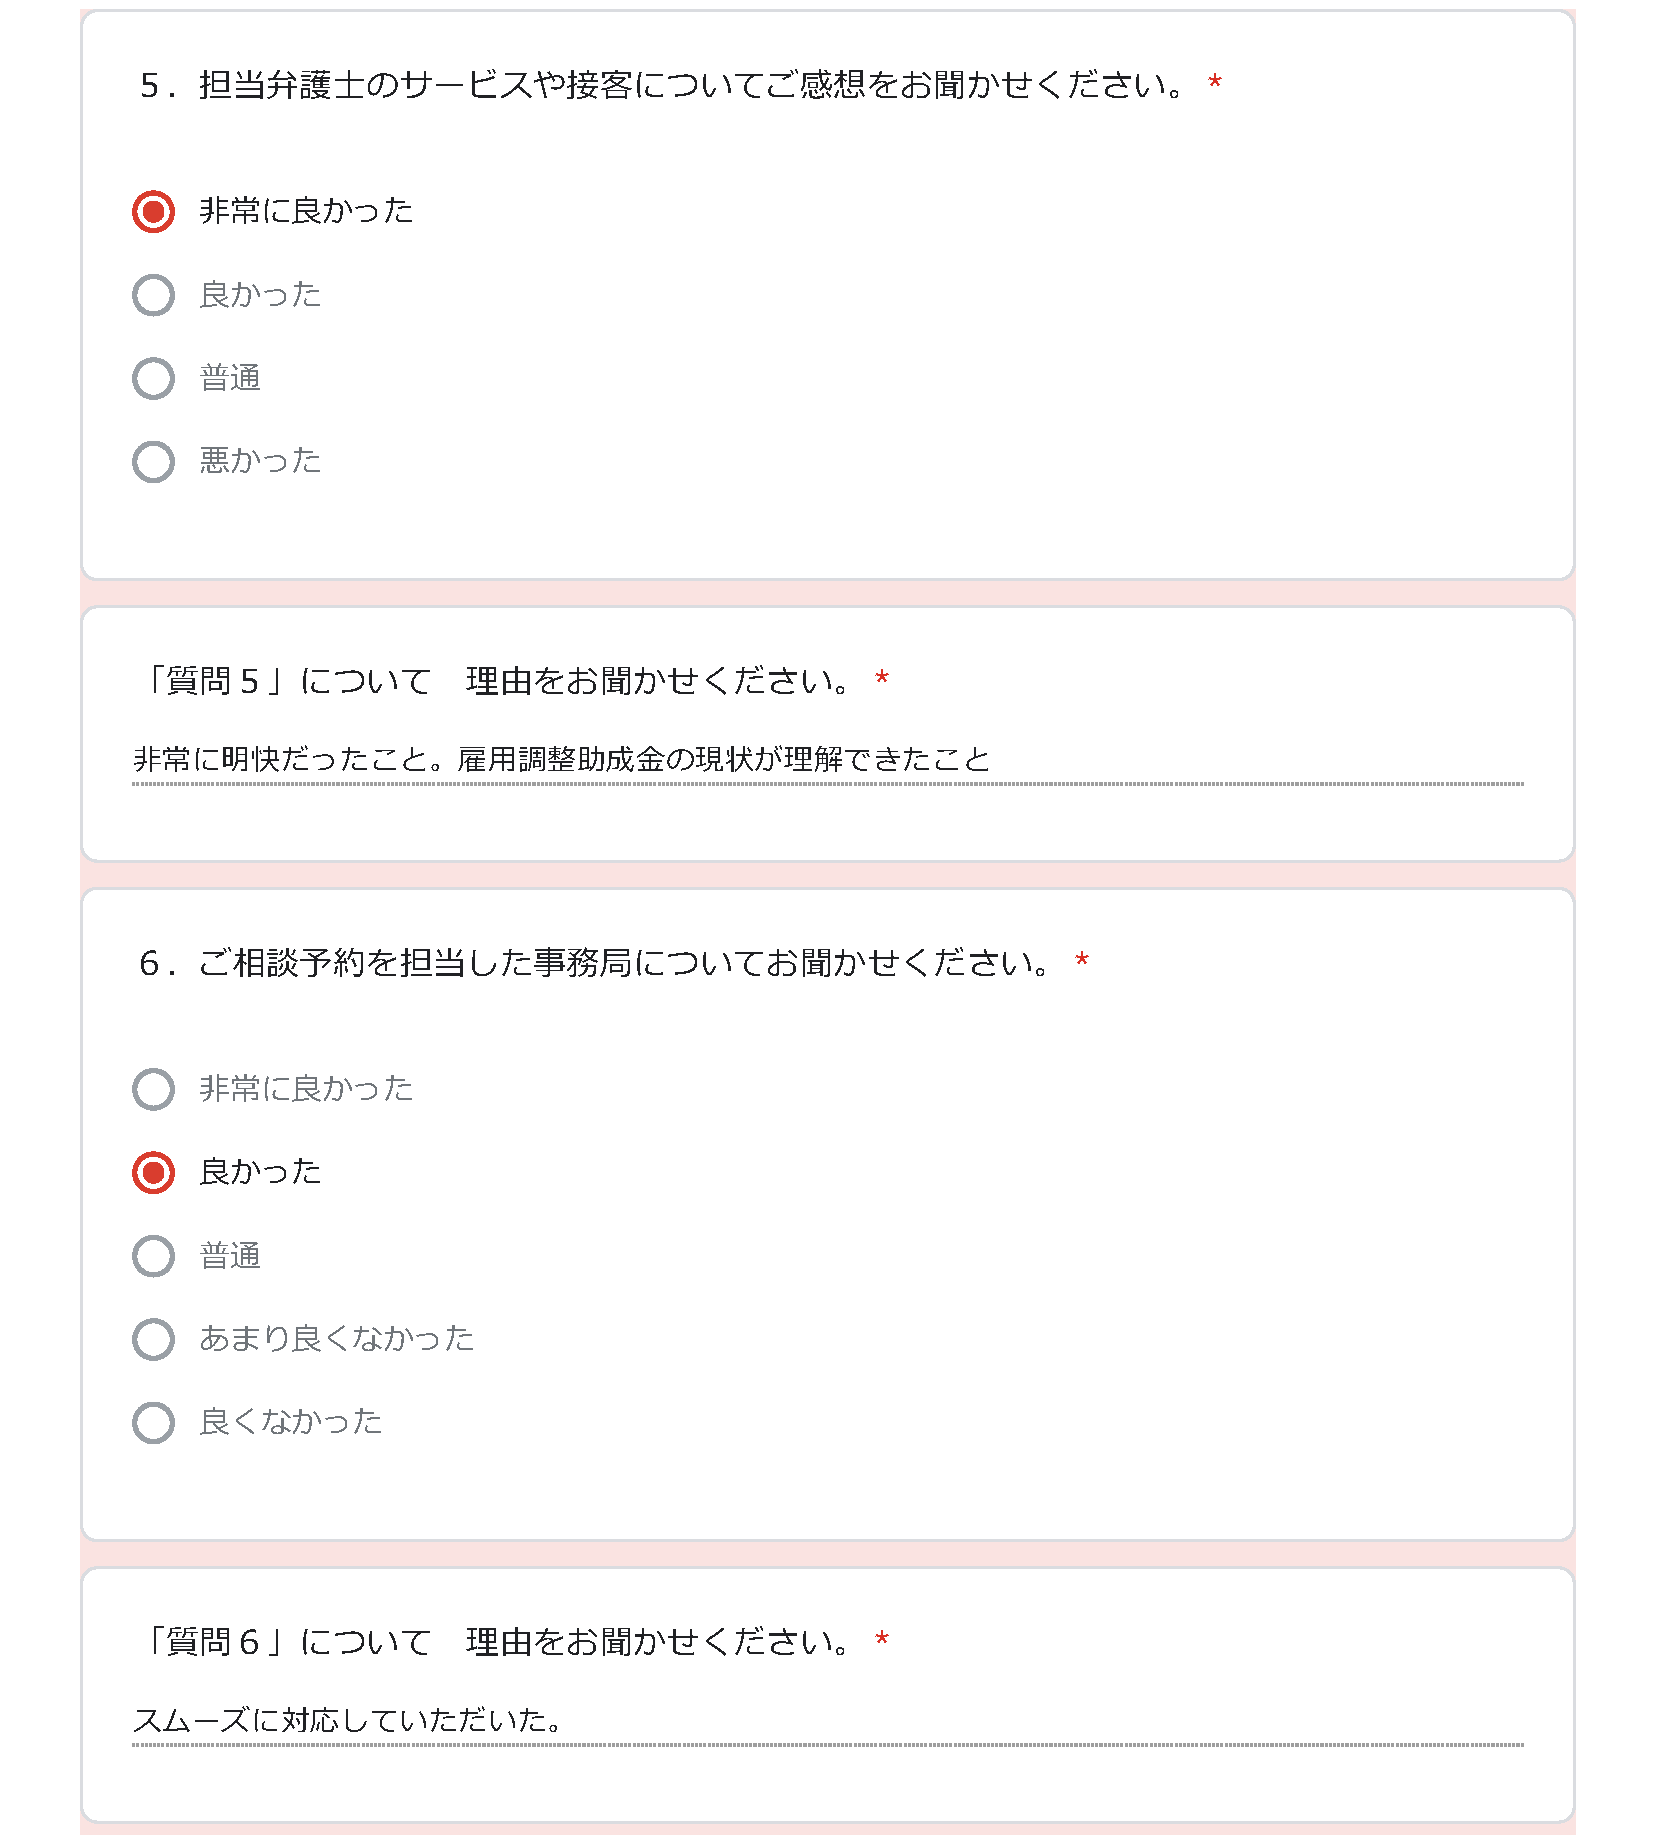This screenshot has width=1653, height=1835.
Task: Click the question 5 title text
Action: (662, 85)
